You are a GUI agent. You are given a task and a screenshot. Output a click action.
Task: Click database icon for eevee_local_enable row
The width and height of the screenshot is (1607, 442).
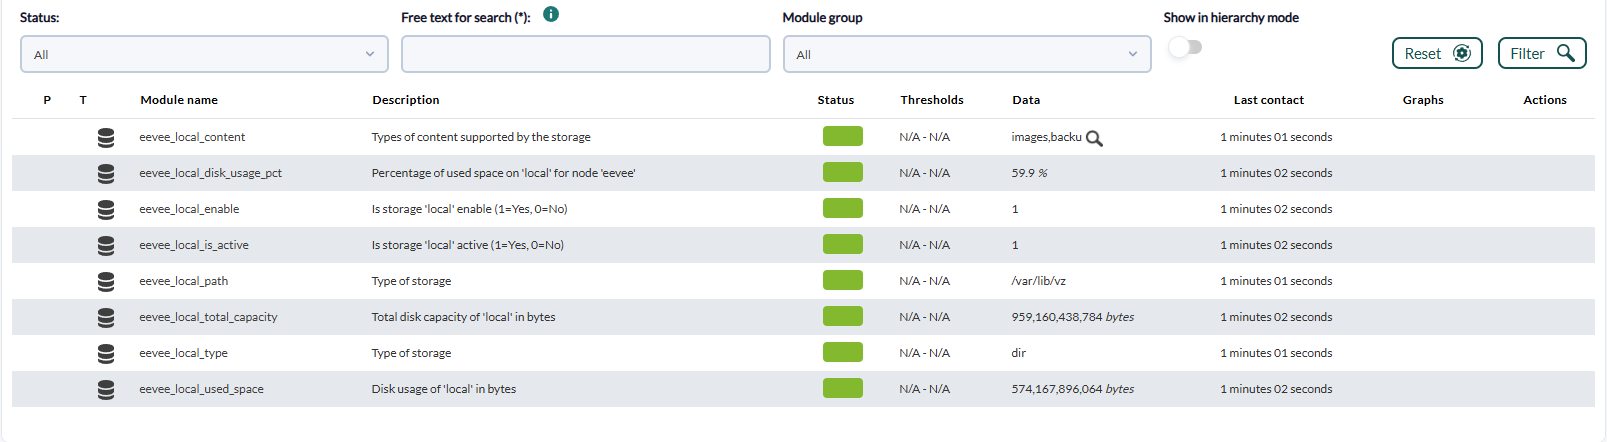[106, 210]
